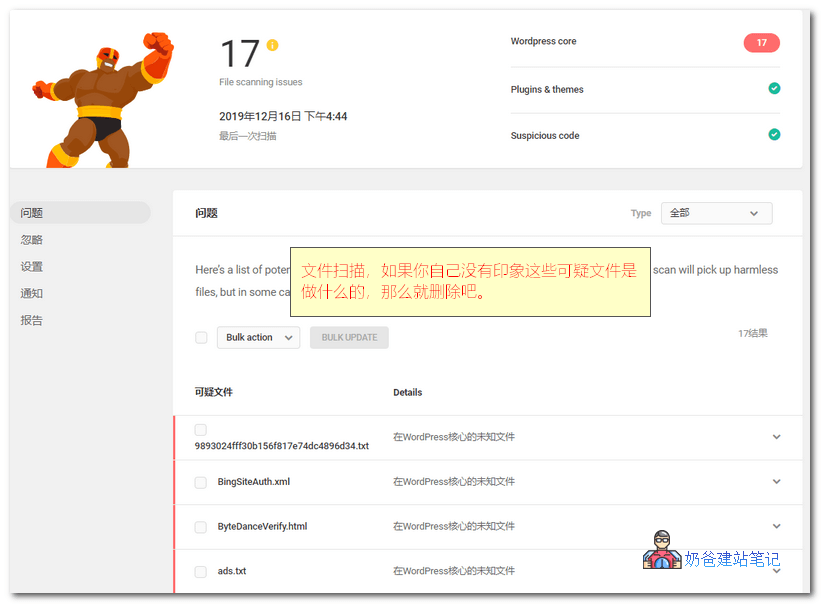Click the BULK UPDATE button

coord(351,337)
